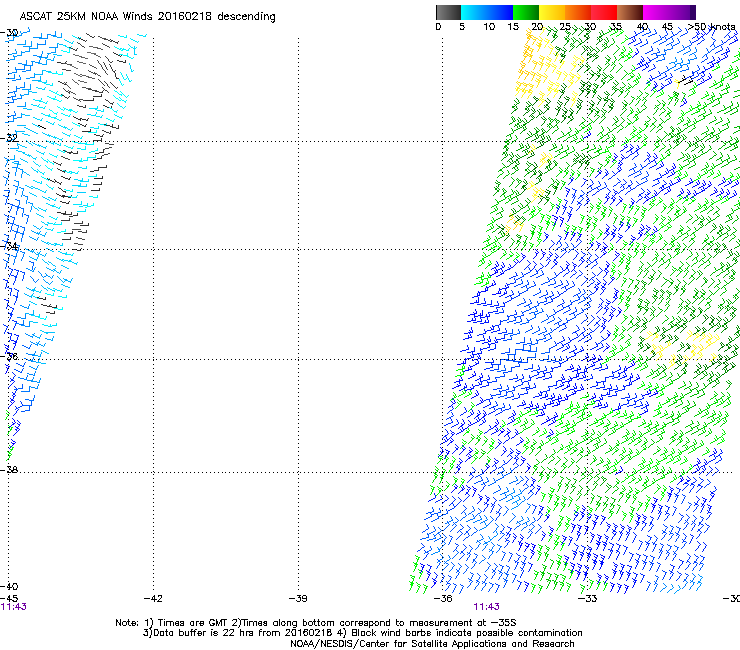740x650 pixels.
Task: Click the longitude label '-45' on bottom axis
Action: [9, 599]
